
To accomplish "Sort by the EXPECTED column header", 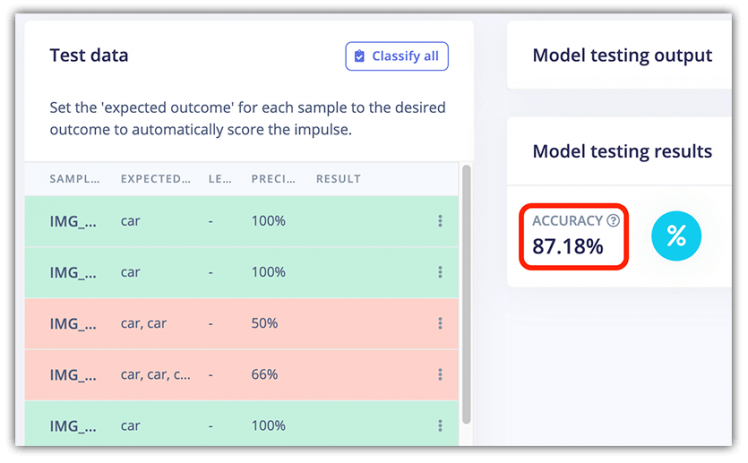I will pyautogui.click(x=155, y=179).
